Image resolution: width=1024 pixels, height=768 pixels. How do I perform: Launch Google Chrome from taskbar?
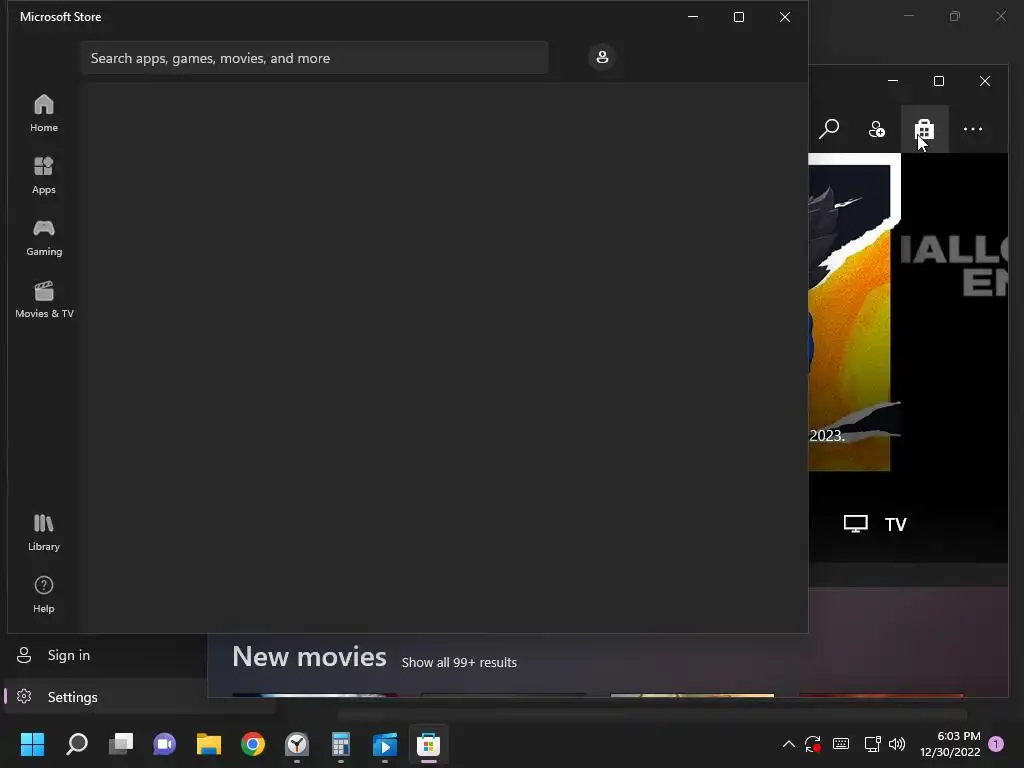pyautogui.click(x=253, y=744)
